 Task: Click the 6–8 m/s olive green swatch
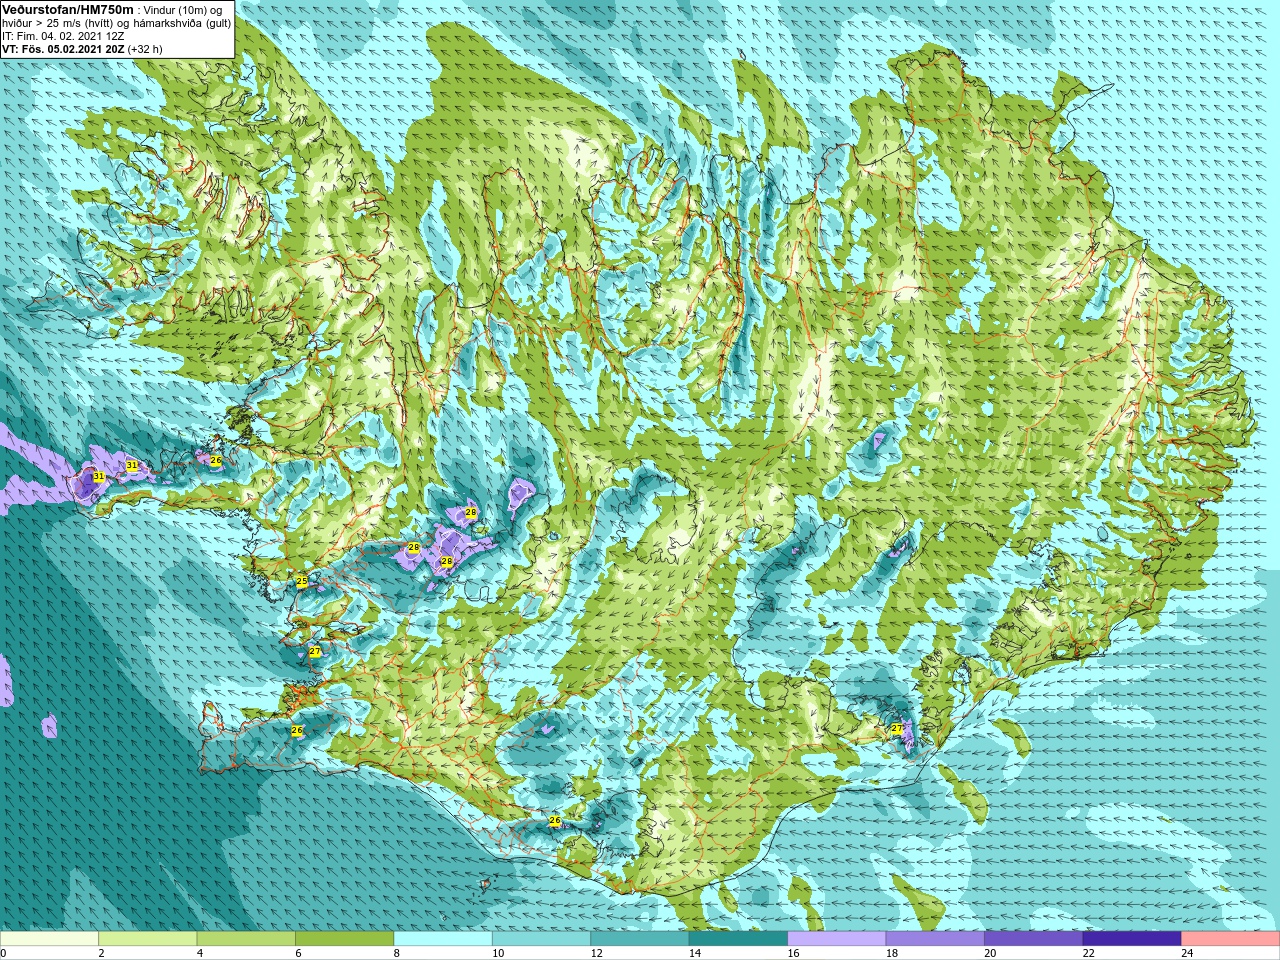point(345,939)
